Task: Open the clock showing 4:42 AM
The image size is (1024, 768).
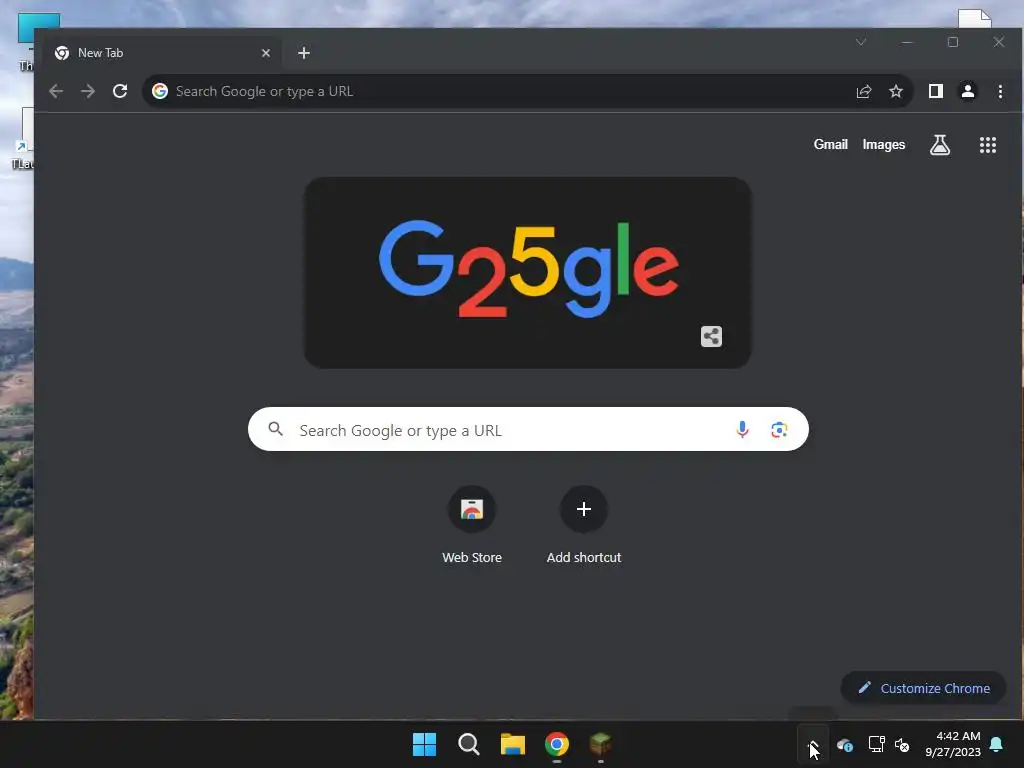Action: pyautogui.click(x=953, y=744)
